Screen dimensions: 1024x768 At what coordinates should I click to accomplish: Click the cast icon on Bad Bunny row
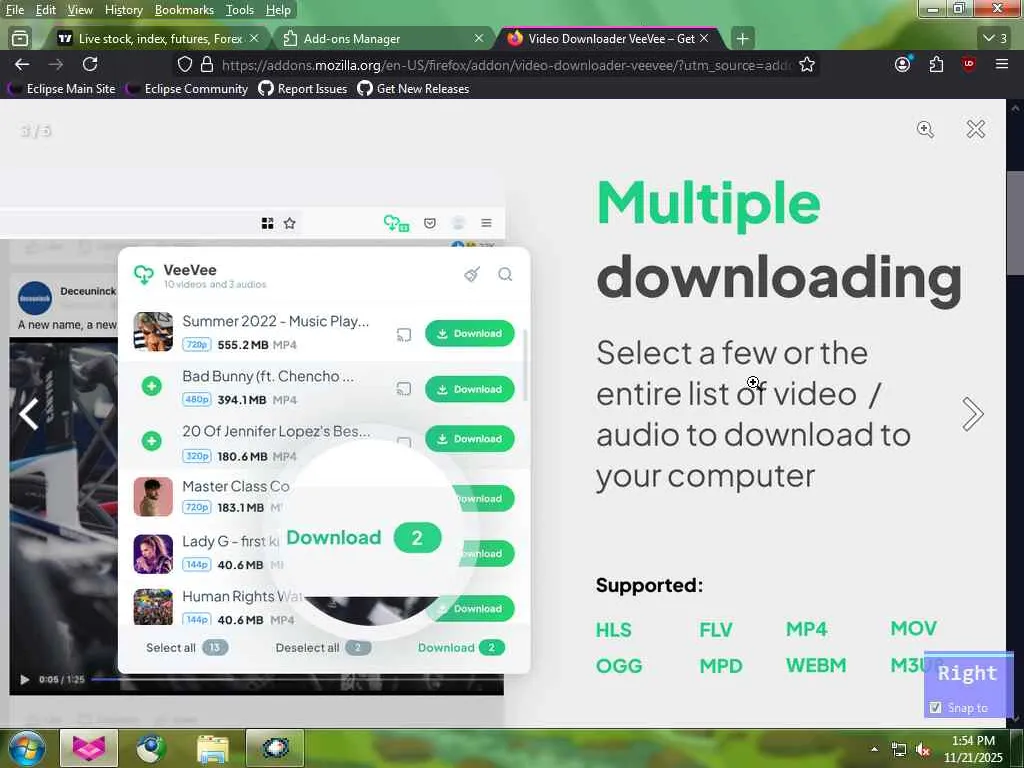[404, 389]
